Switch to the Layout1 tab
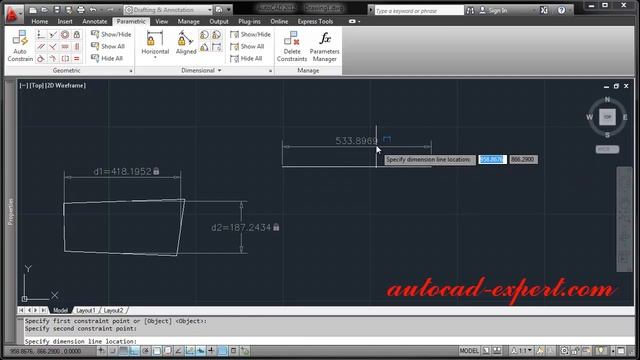 pyautogui.click(x=85, y=310)
